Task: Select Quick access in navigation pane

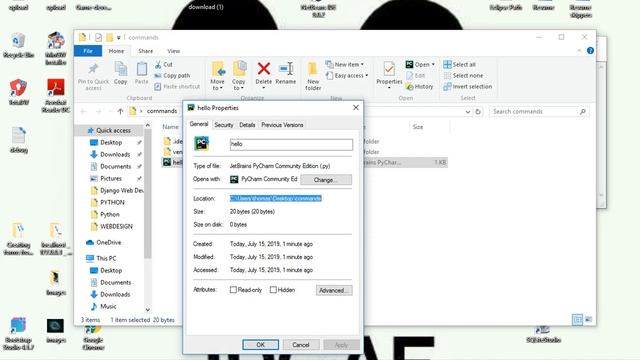Action: coord(109,130)
